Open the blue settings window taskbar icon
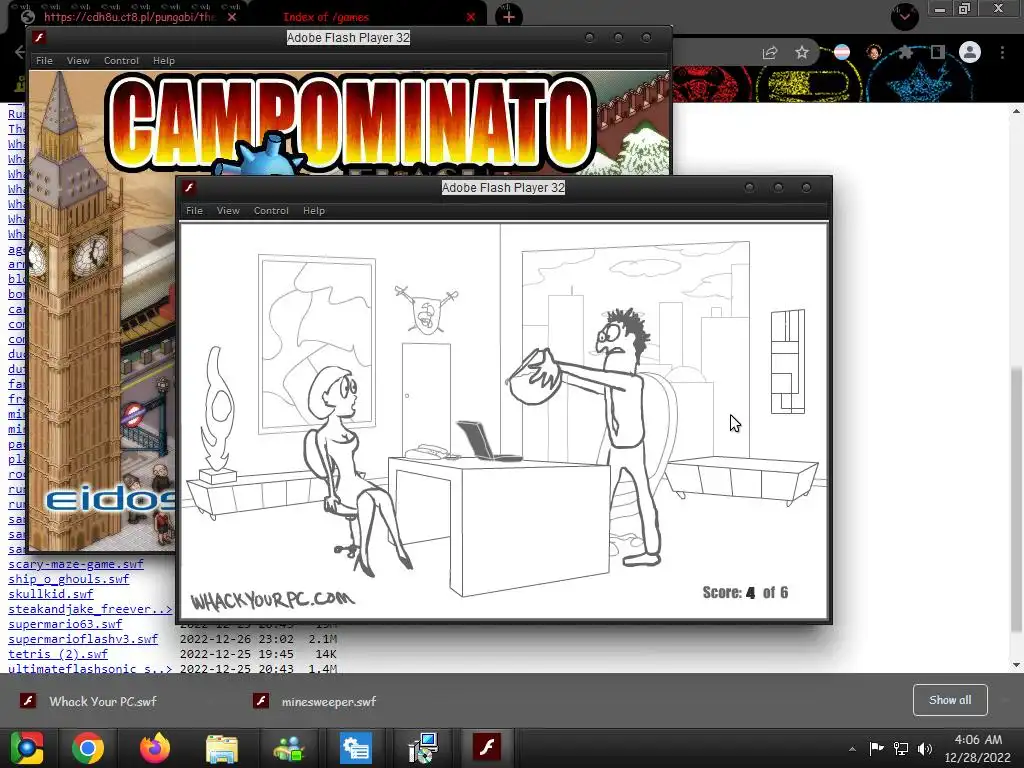Screen dimensions: 1024x768 coord(356,748)
